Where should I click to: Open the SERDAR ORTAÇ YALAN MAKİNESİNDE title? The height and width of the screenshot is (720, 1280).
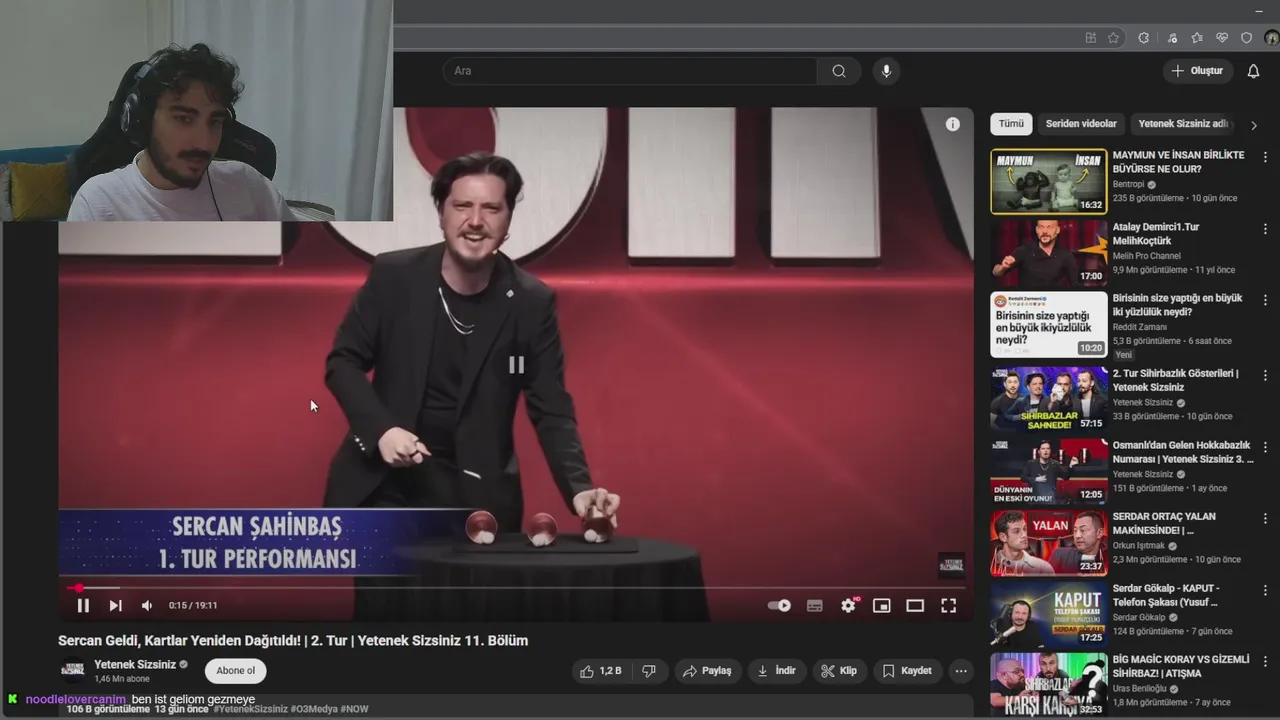coord(1164,523)
